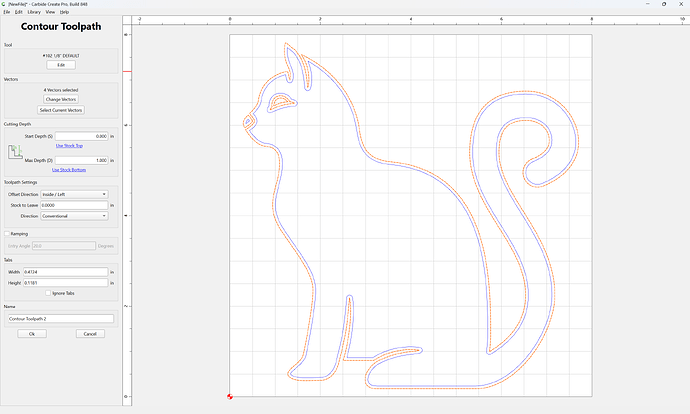The width and height of the screenshot is (690, 414).
Task: Click the Carbide Create app icon in title bar
Action: point(4,4)
